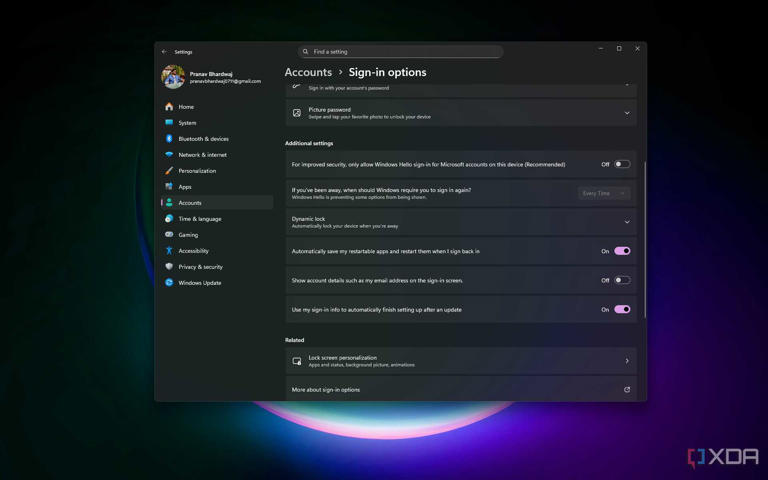This screenshot has height=480, width=768.
Task: Click the back arrow in Settings title bar
Action: [x=164, y=51]
